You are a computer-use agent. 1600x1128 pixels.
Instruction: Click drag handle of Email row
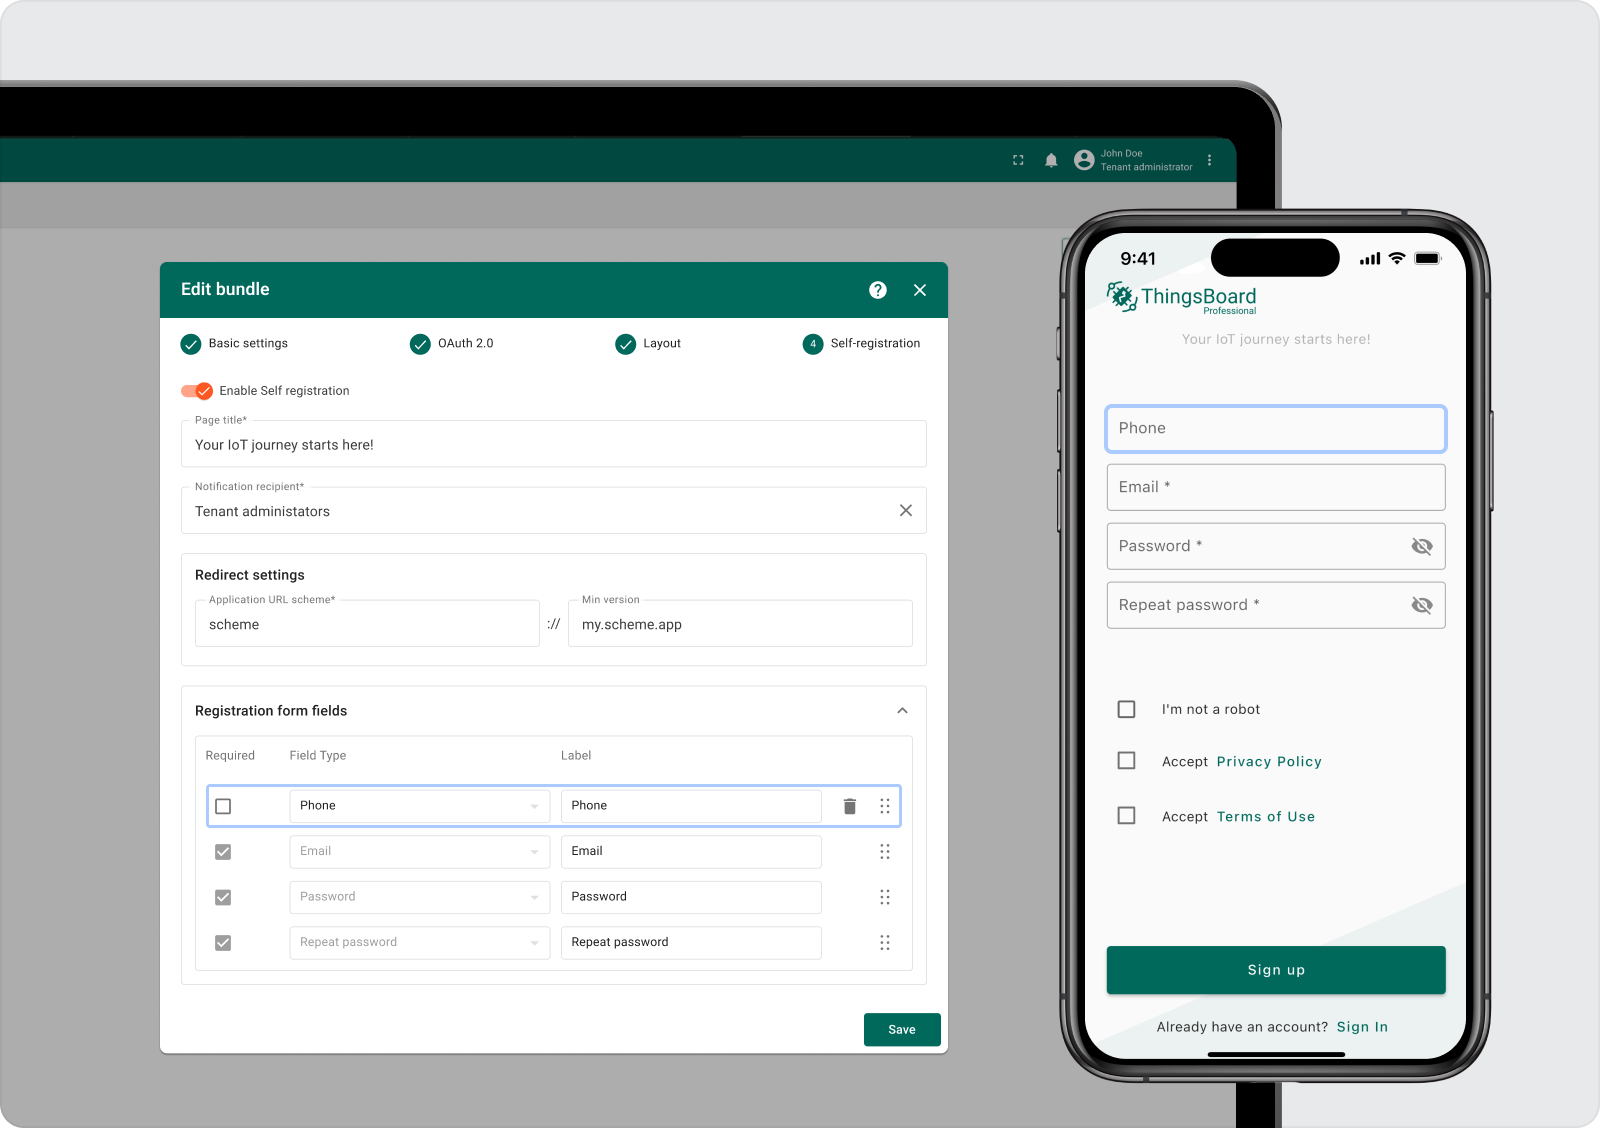[x=884, y=852]
